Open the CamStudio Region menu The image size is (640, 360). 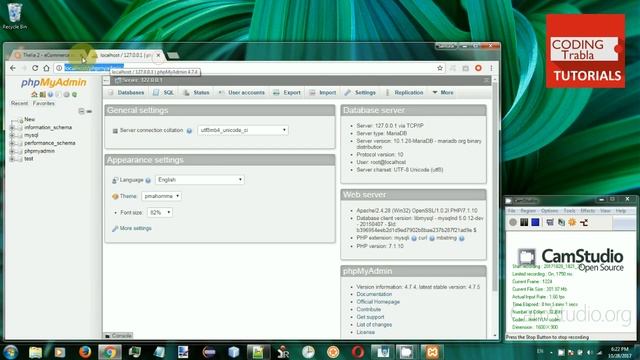pyautogui.click(x=528, y=211)
